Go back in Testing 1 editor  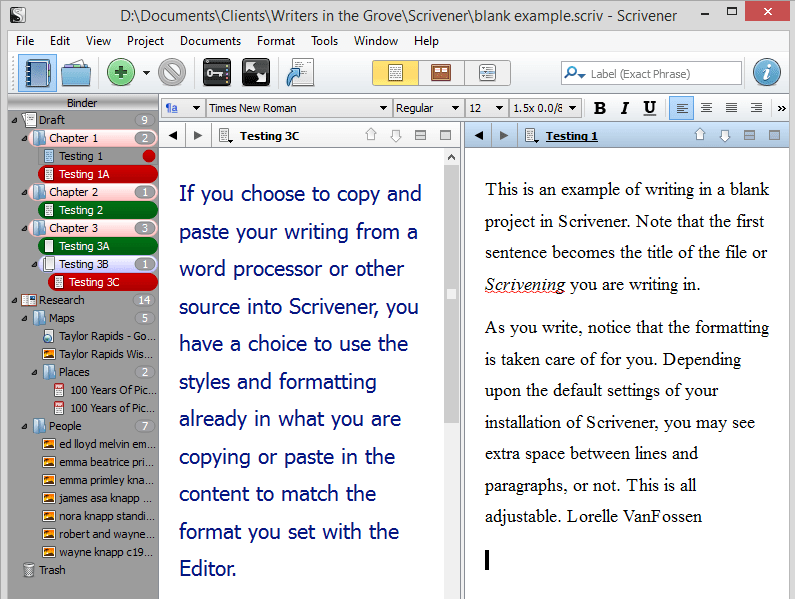pyautogui.click(x=479, y=135)
